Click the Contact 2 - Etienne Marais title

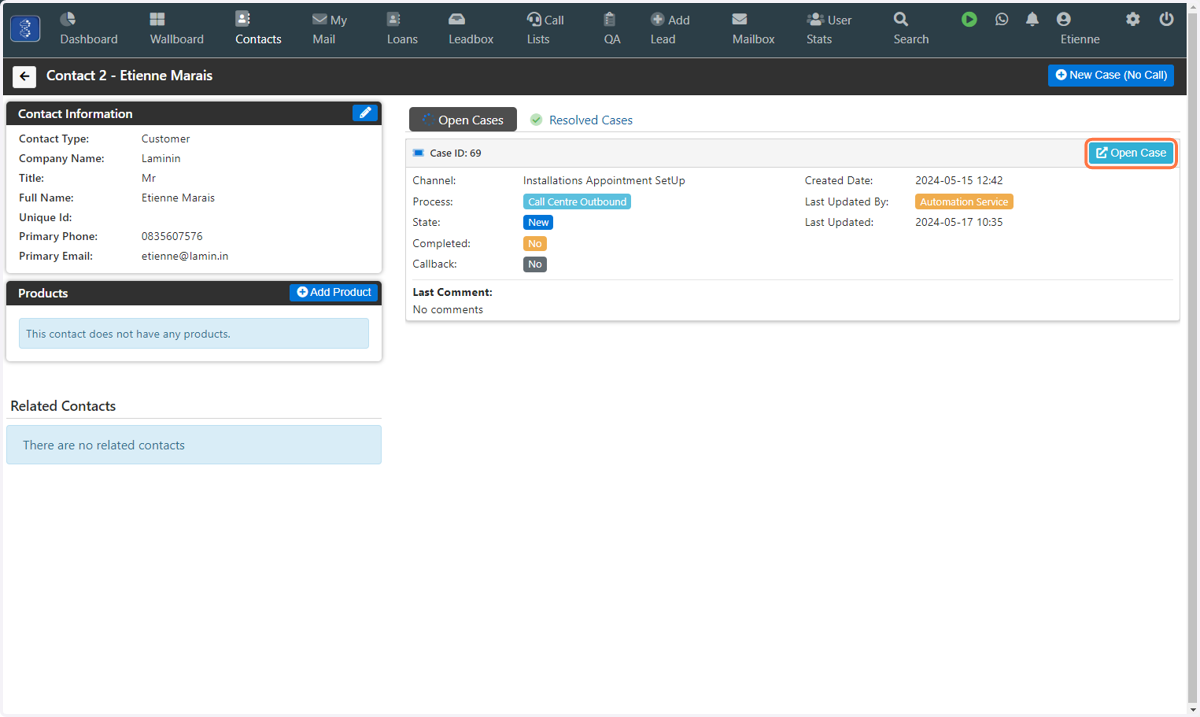(129, 76)
